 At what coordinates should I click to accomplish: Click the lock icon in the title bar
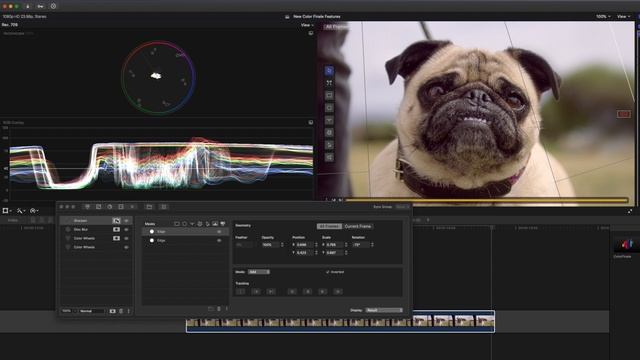(28, 6)
